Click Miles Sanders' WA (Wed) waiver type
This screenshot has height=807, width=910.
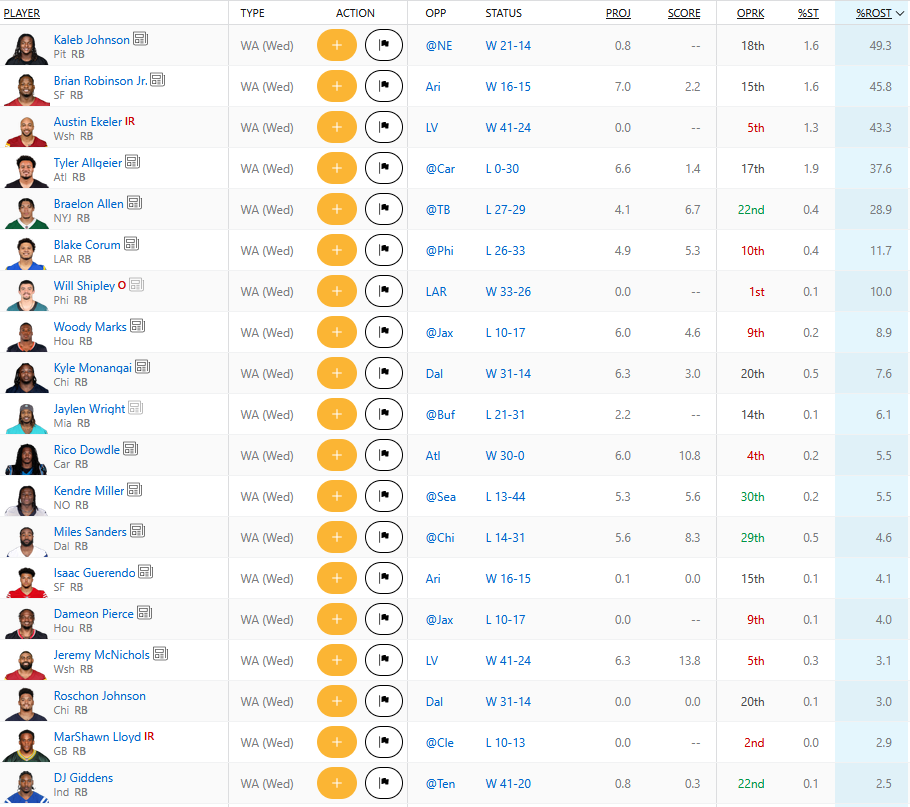(x=267, y=538)
